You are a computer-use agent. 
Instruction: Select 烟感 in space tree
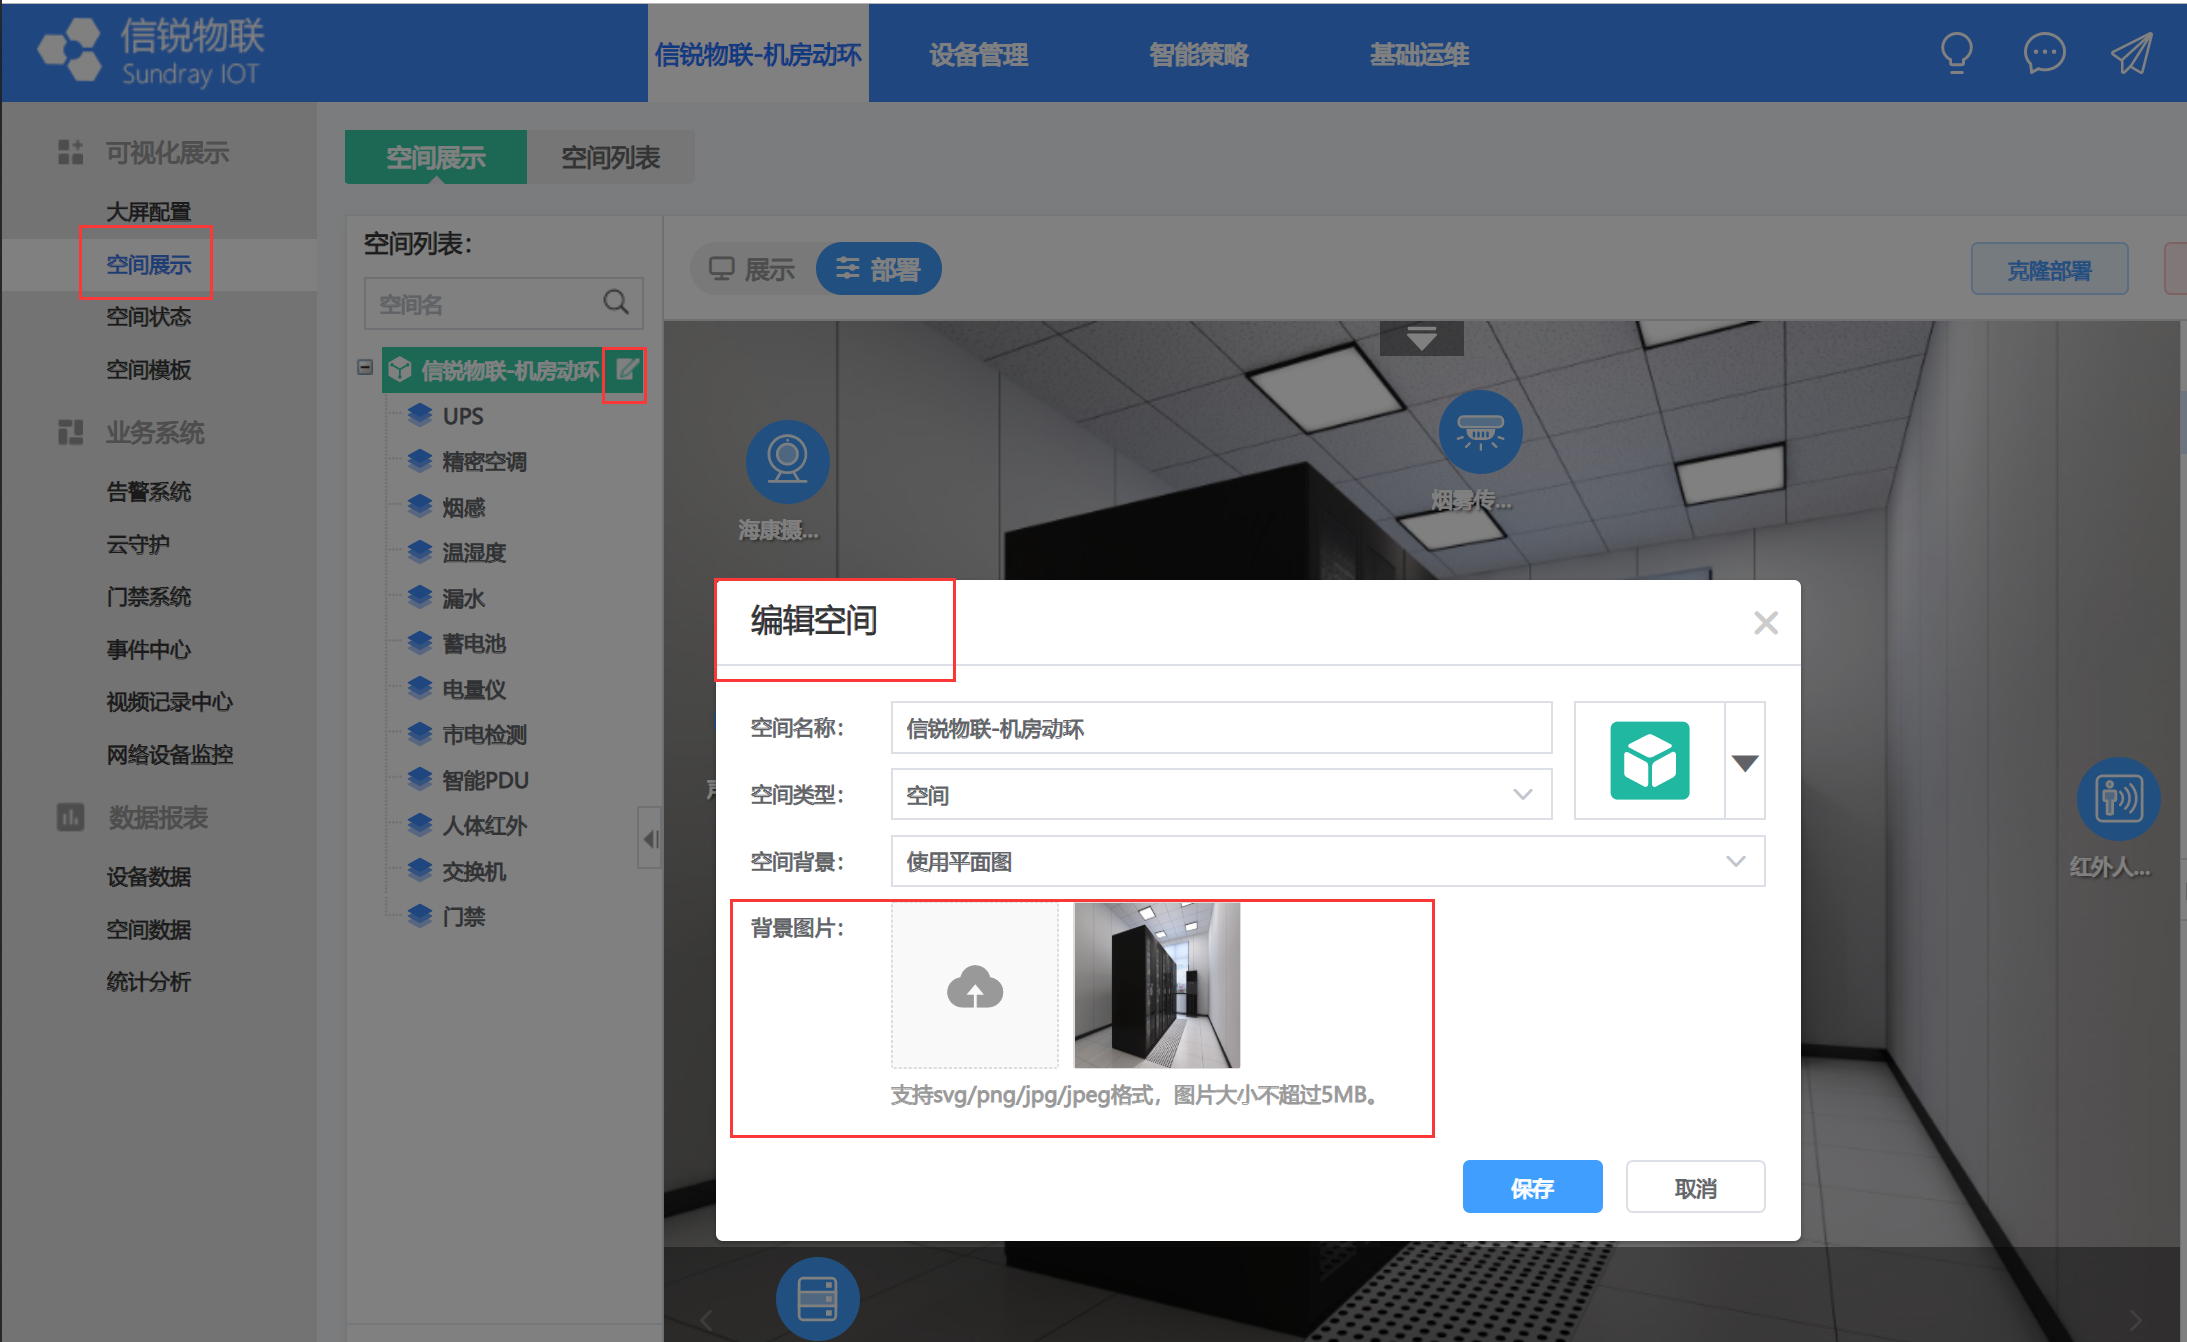(x=464, y=507)
